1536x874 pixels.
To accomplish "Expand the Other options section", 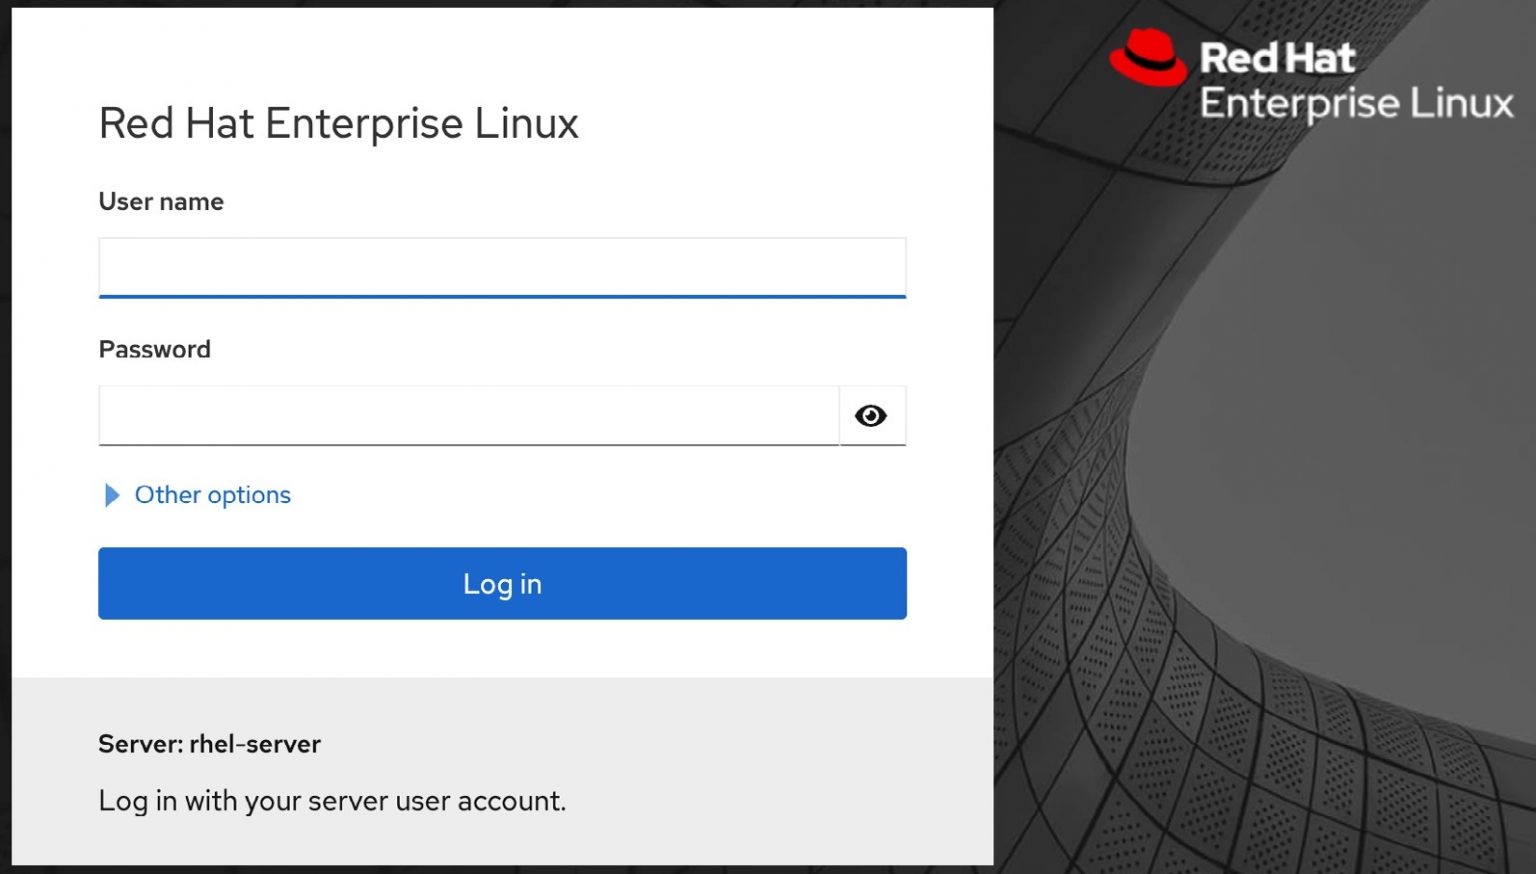I will click(211, 495).
